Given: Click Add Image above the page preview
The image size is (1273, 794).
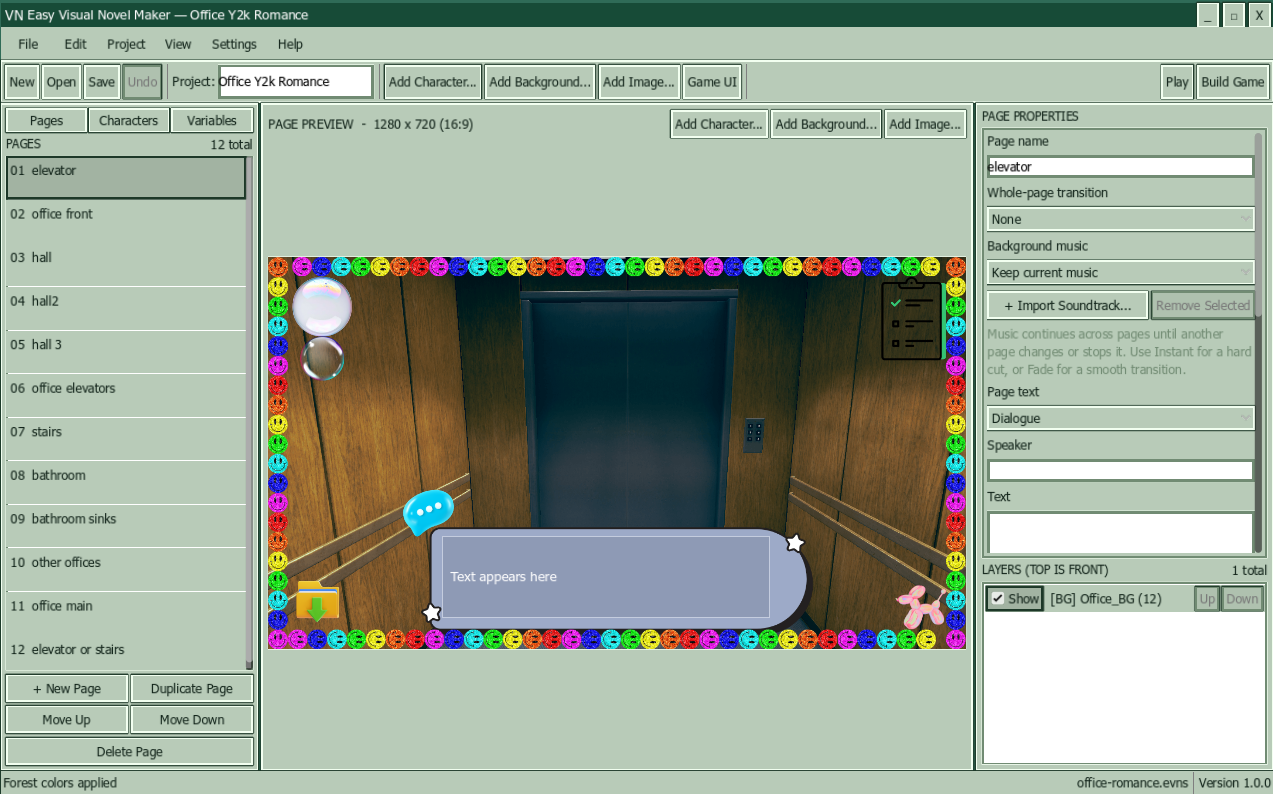Looking at the screenshot, I should pyautogui.click(x=926, y=124).
